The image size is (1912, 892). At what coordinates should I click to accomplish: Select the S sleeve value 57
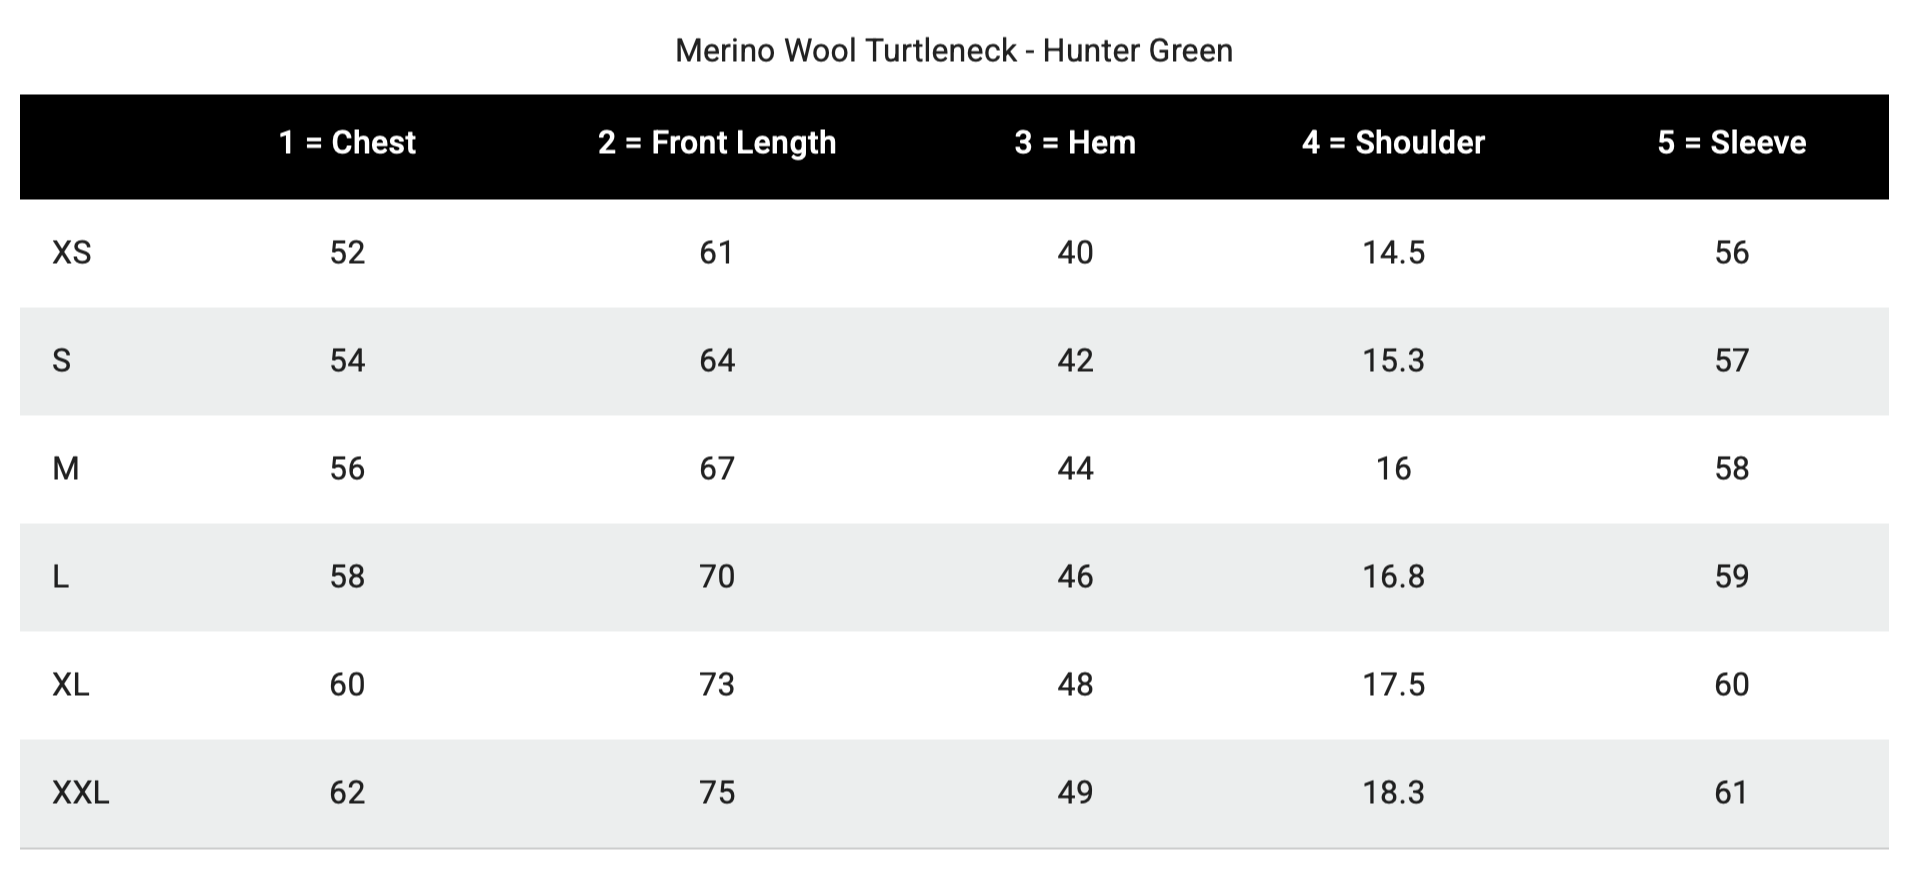[x=1731, y=361]
